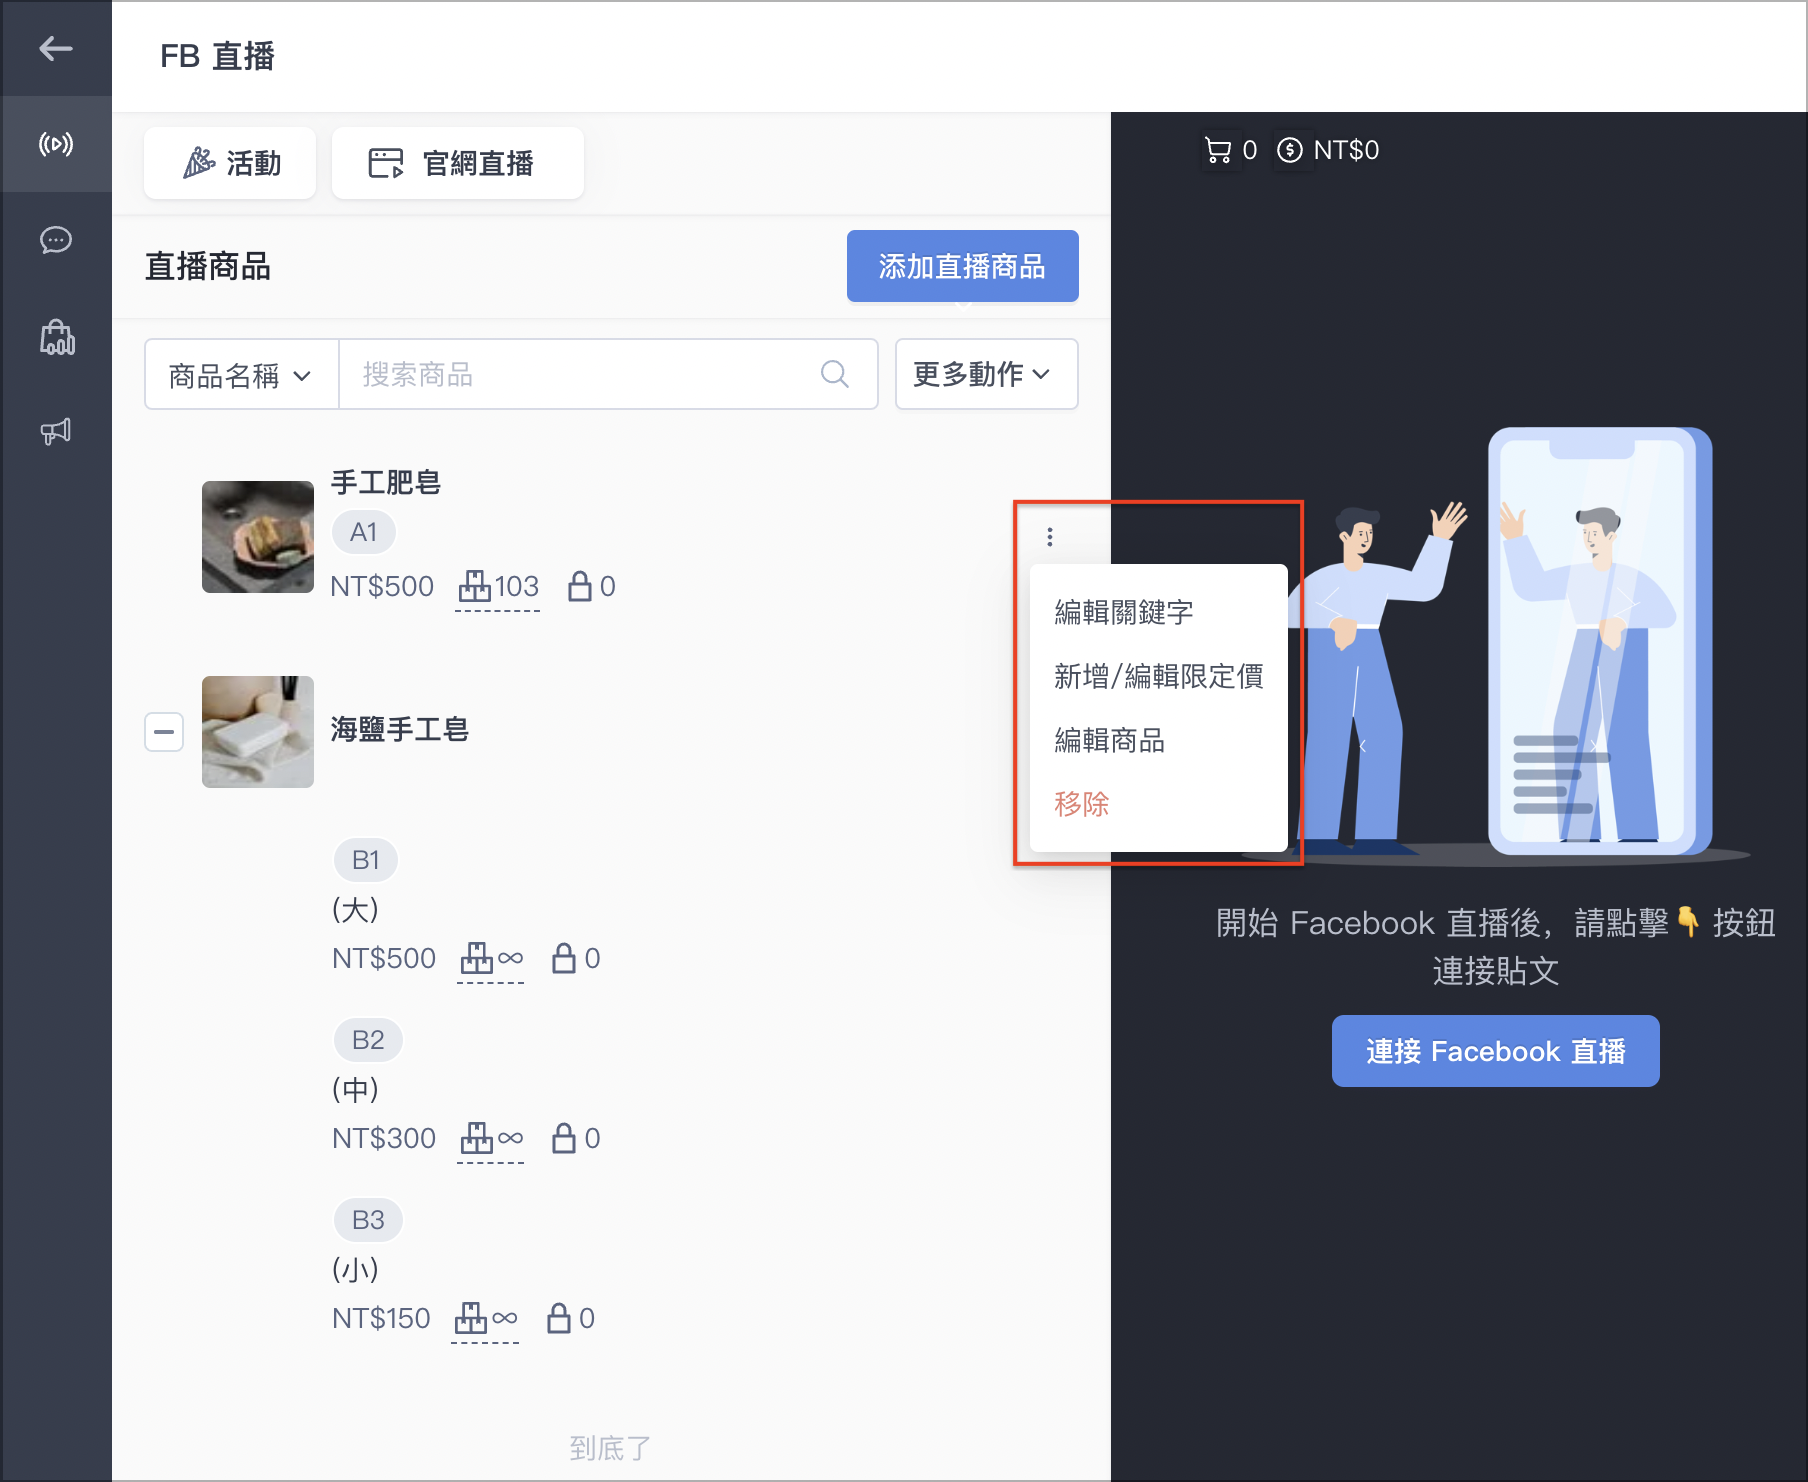Click 連接 Facebook 直播 button

click(x=1495, y=1051)
